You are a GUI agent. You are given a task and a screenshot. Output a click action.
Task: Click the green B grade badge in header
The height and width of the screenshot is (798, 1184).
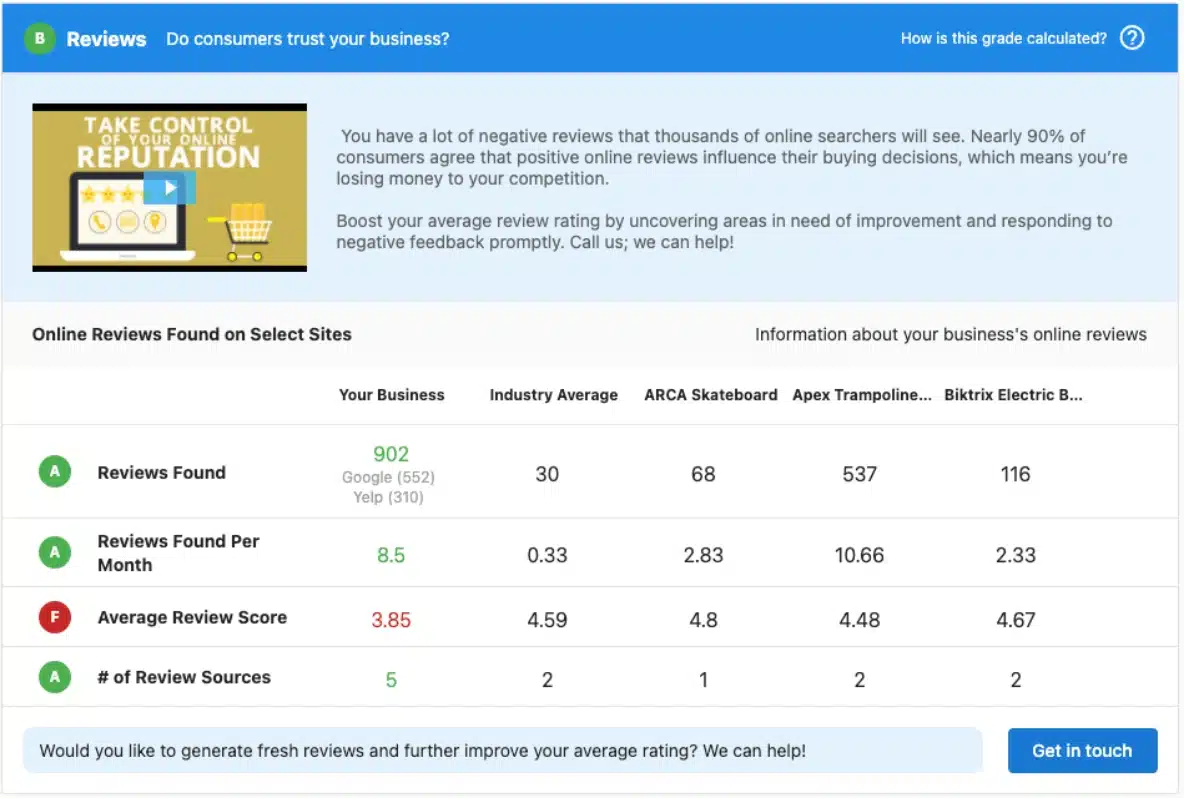(x=40, y=38)
